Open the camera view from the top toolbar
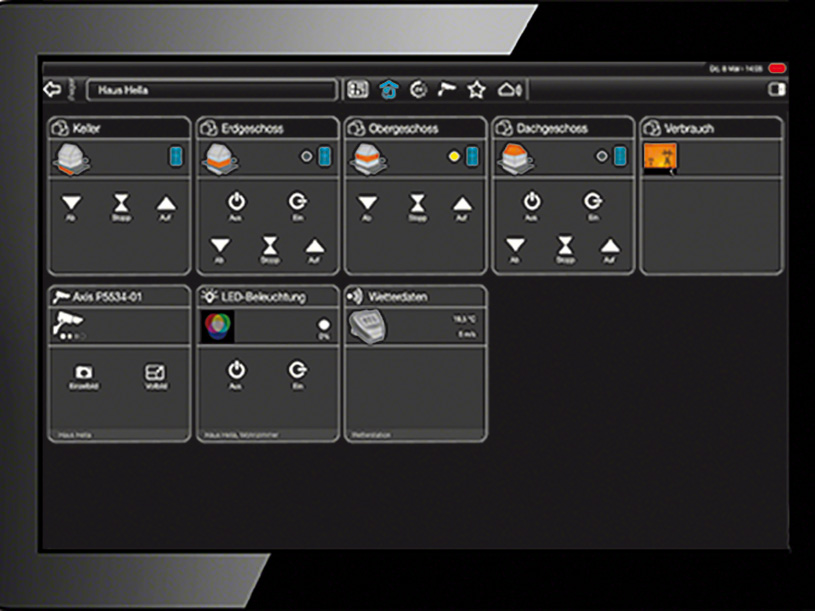Viewport: 815px width, 611px height. (447, 90)
